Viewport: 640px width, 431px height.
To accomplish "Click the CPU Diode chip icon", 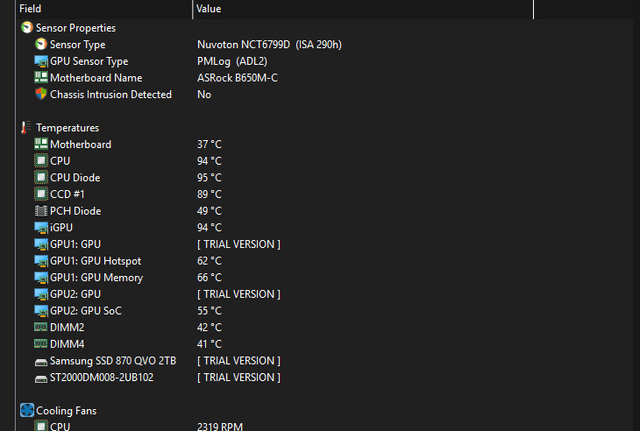I will point(41,178).
